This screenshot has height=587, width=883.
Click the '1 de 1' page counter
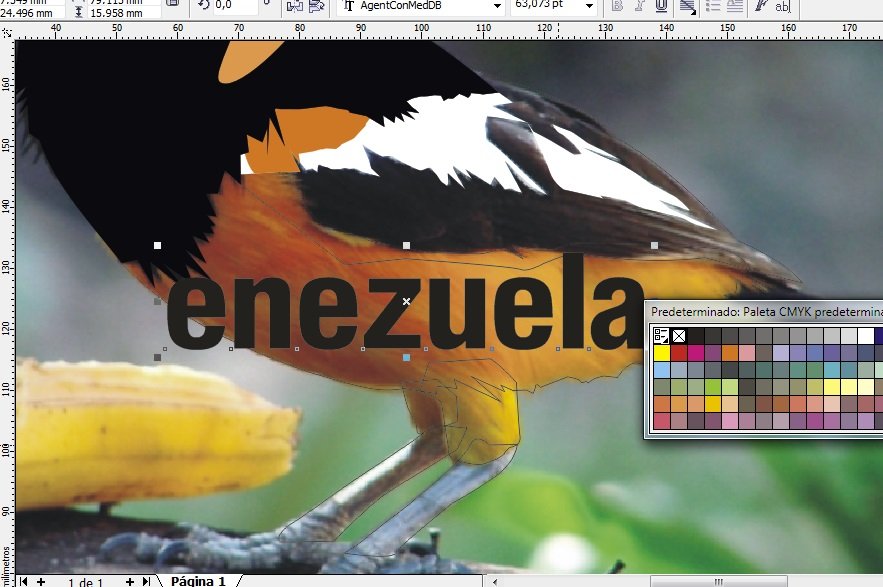(x=86, y=582)
